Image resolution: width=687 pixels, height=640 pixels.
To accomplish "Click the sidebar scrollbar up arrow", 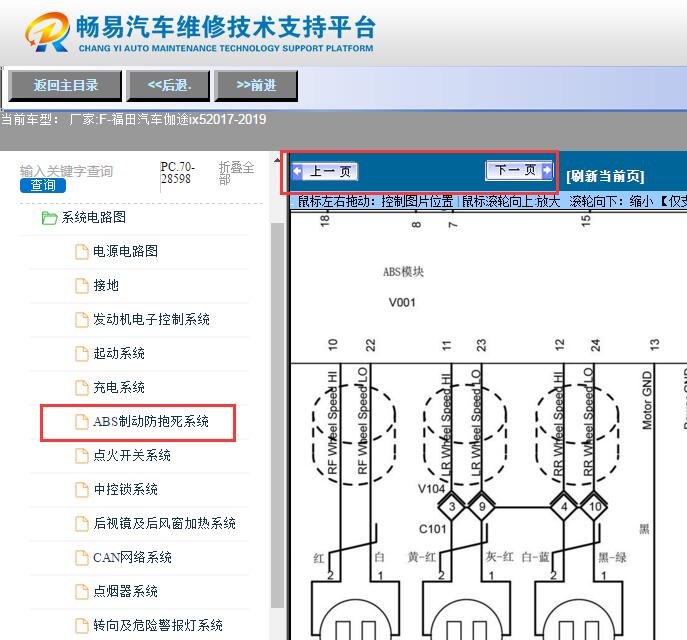I will 277,160.
